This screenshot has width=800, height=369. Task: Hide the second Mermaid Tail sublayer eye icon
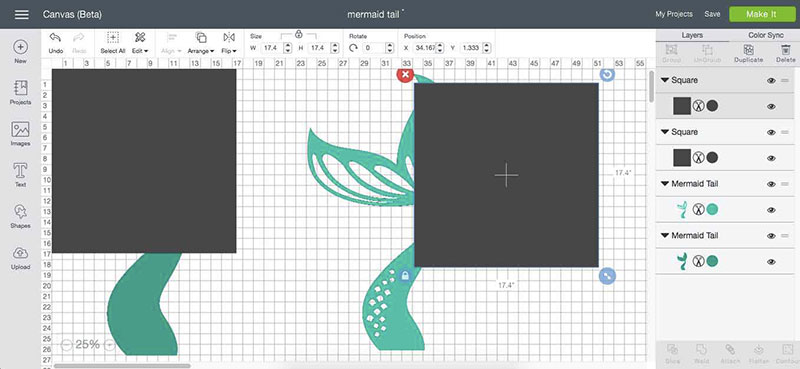click(x=771, y=262)
